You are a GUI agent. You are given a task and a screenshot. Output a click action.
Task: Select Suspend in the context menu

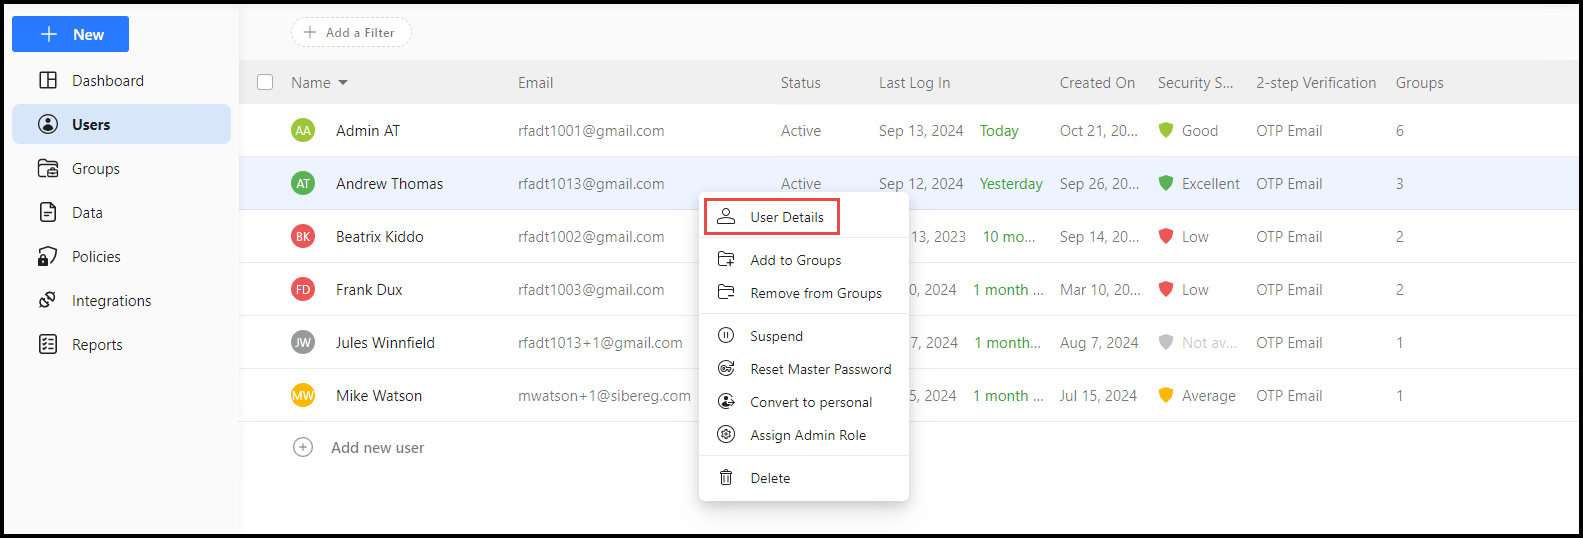tap(776, 336)
